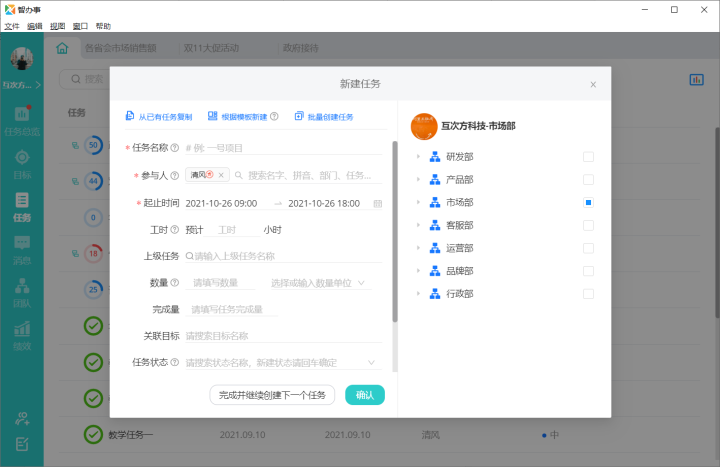Click the home icon tab
The width and height of the screenshot is (720, 467).
click(62, 48)
